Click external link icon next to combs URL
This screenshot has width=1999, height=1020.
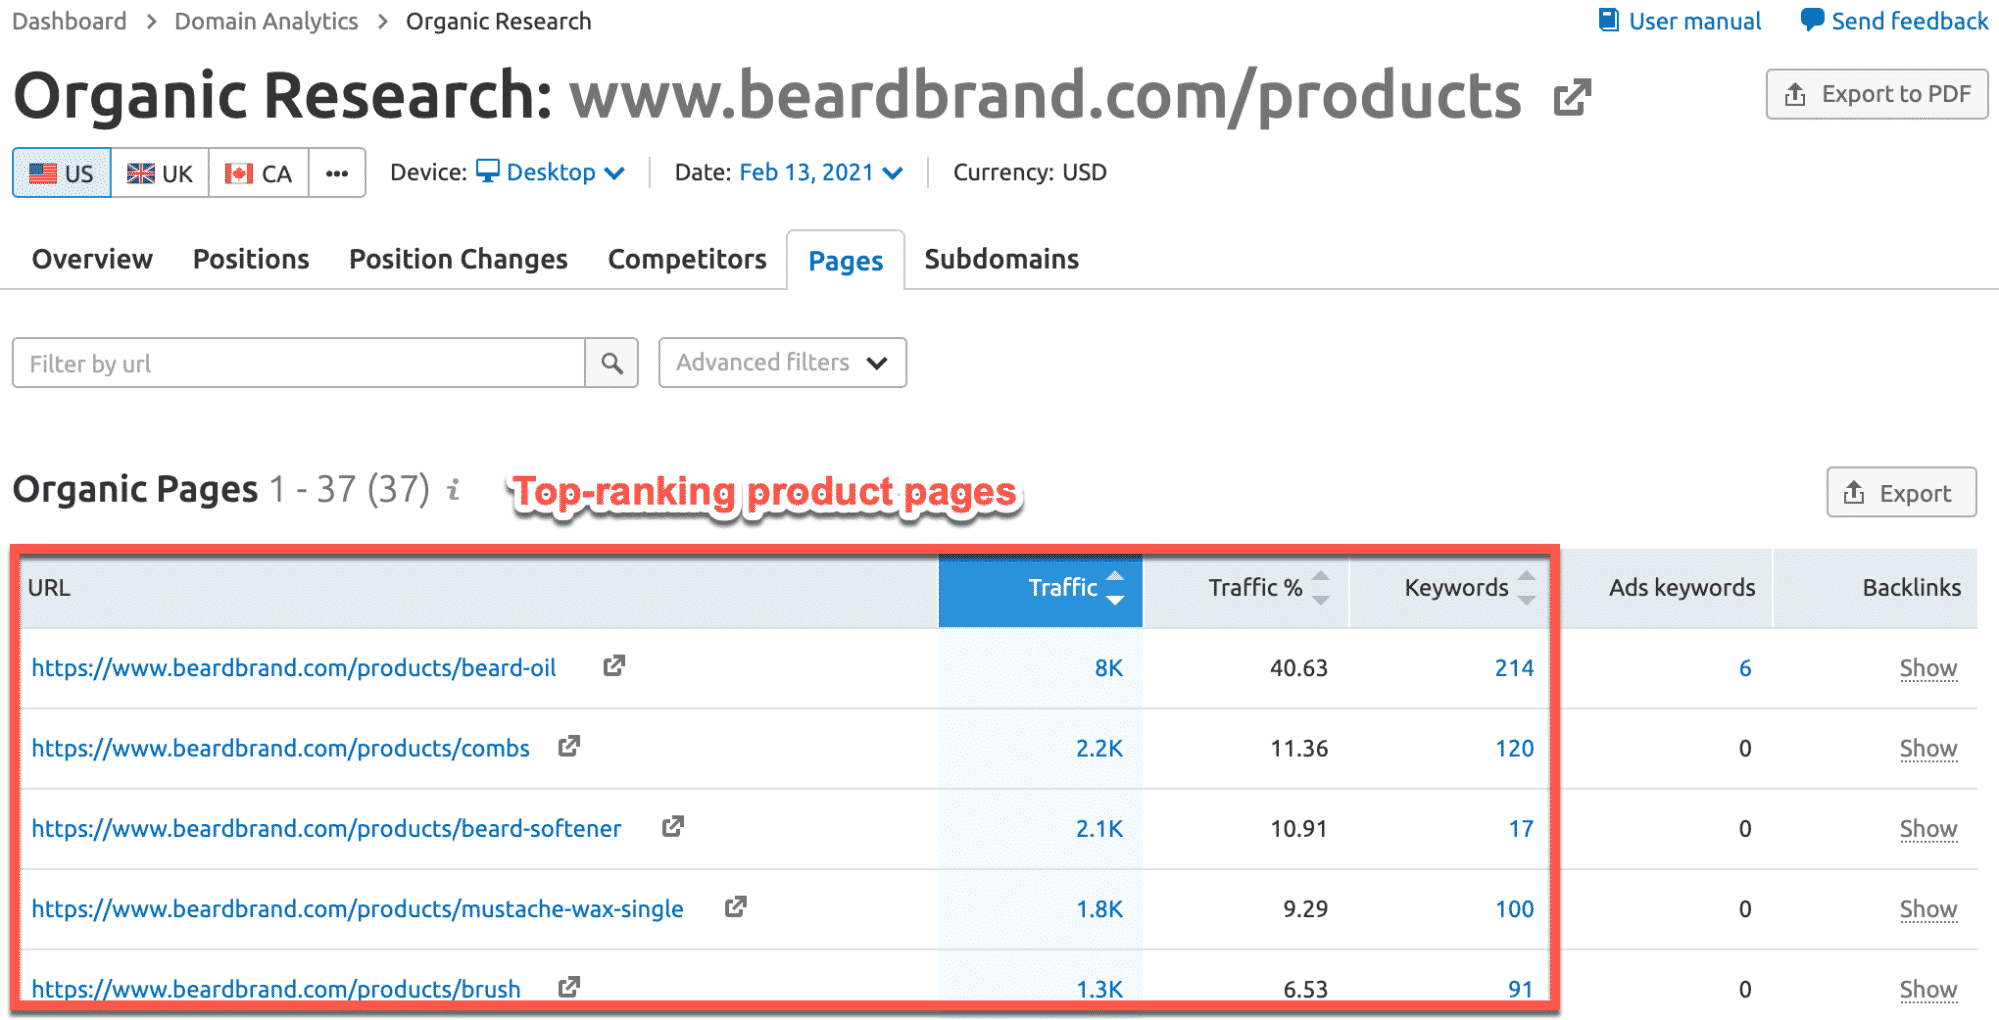[569, 746]
